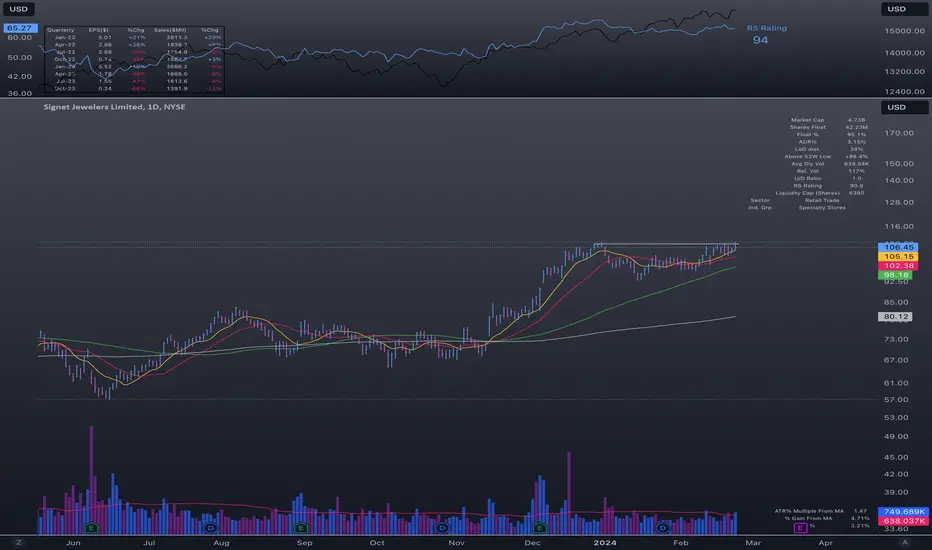Screen dimensions: 932x550
Task: Click the blue 65.27 RS line label
Action: coord(20,28)
